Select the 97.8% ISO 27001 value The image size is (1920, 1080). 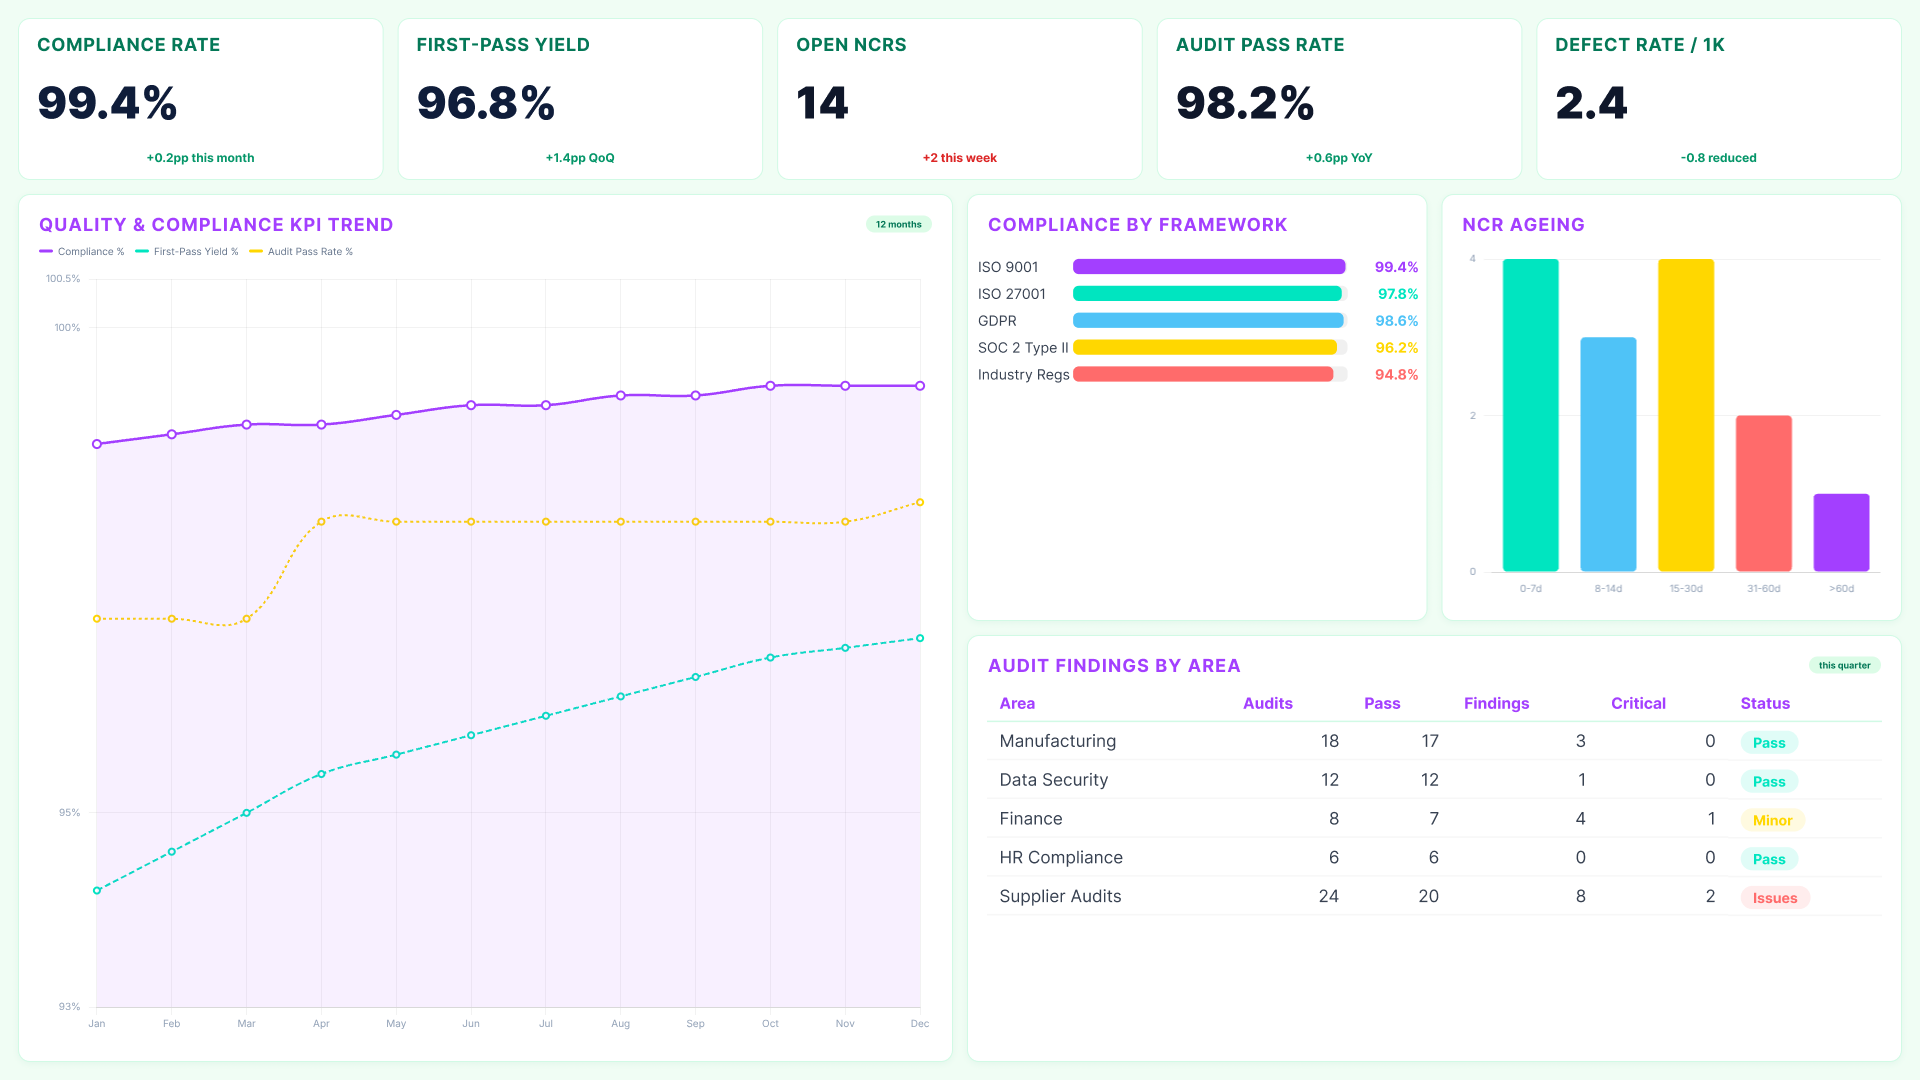(x=1398, y=294)
